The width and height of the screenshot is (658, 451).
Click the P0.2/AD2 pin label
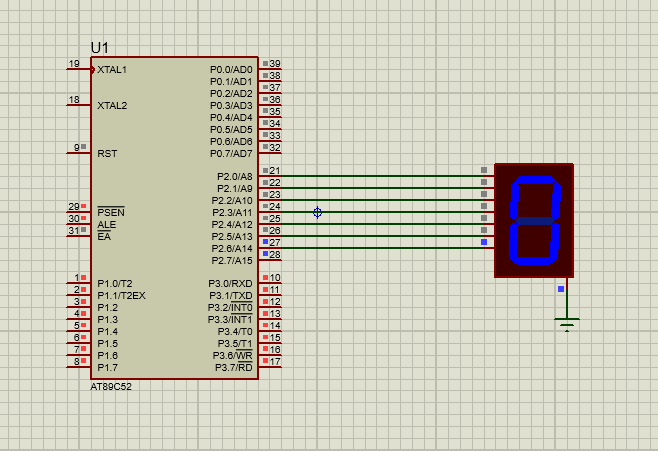231,94
